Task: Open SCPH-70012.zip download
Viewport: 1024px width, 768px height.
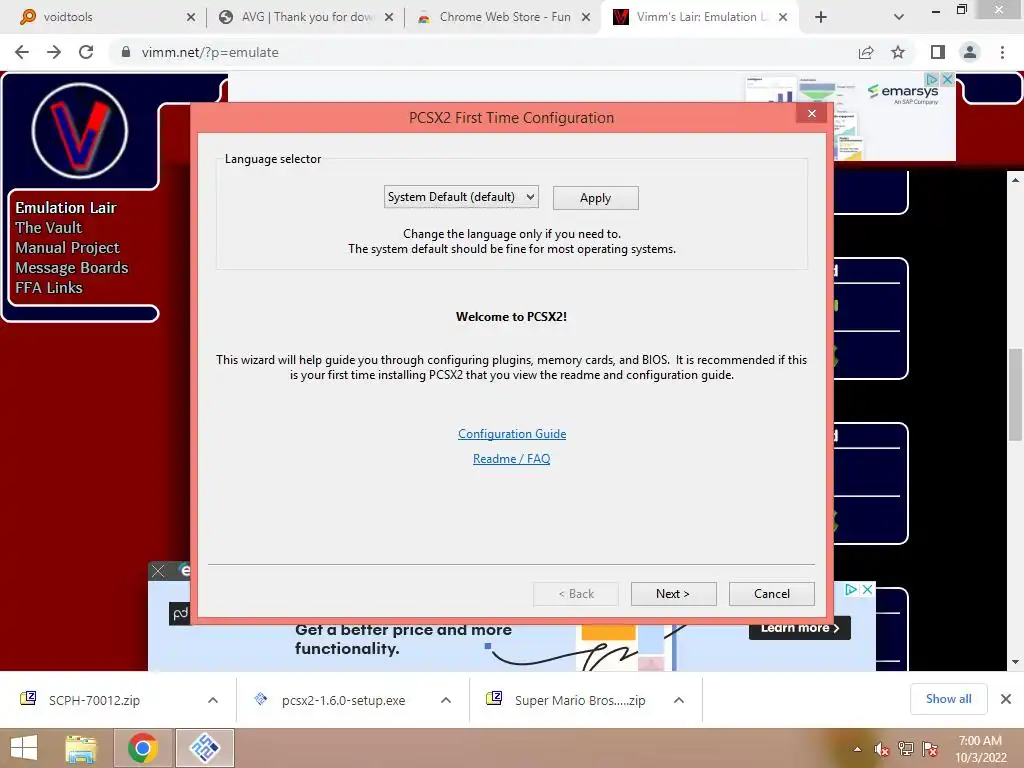Action: point(95,700)
